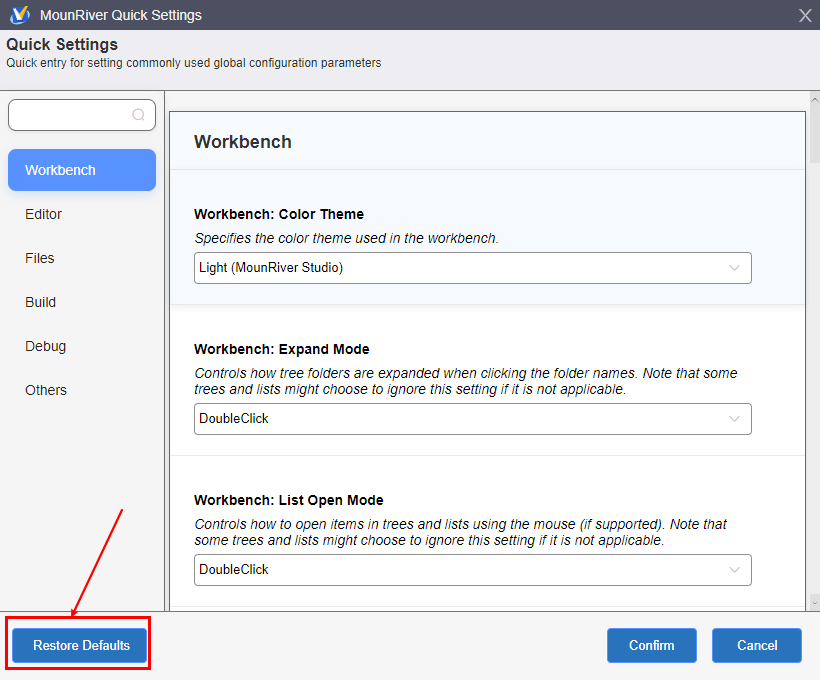Click the 'Workbench: Expand Mode' label
820x680 pixels.
click(281, 349)
